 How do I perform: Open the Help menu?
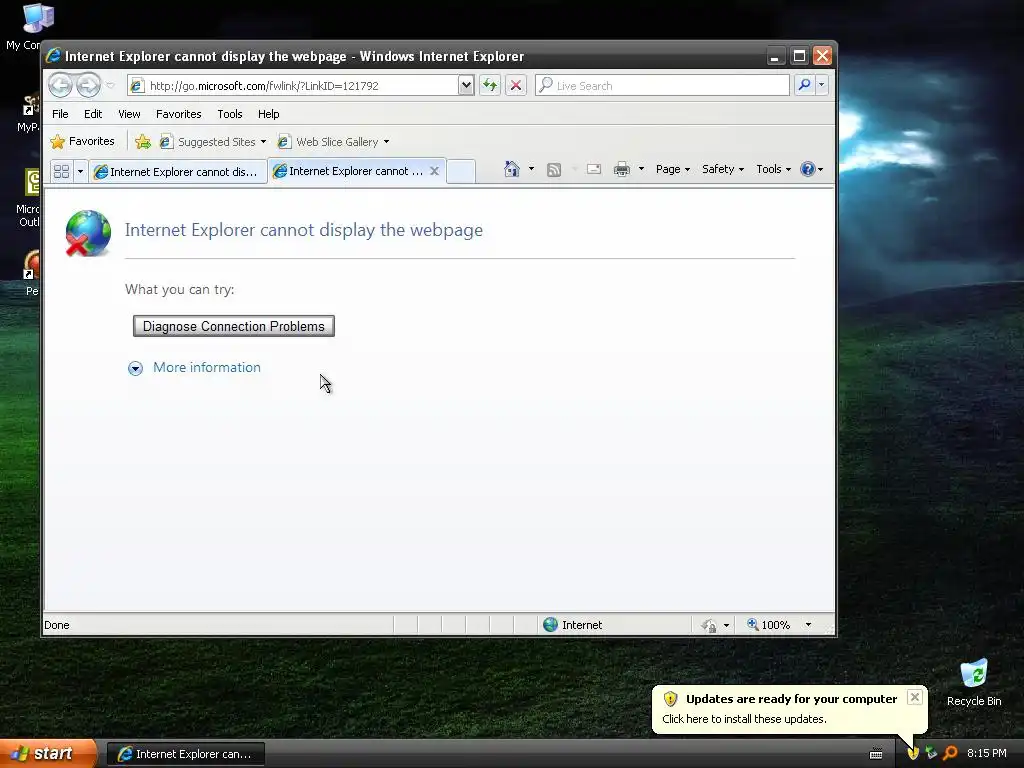268,114
